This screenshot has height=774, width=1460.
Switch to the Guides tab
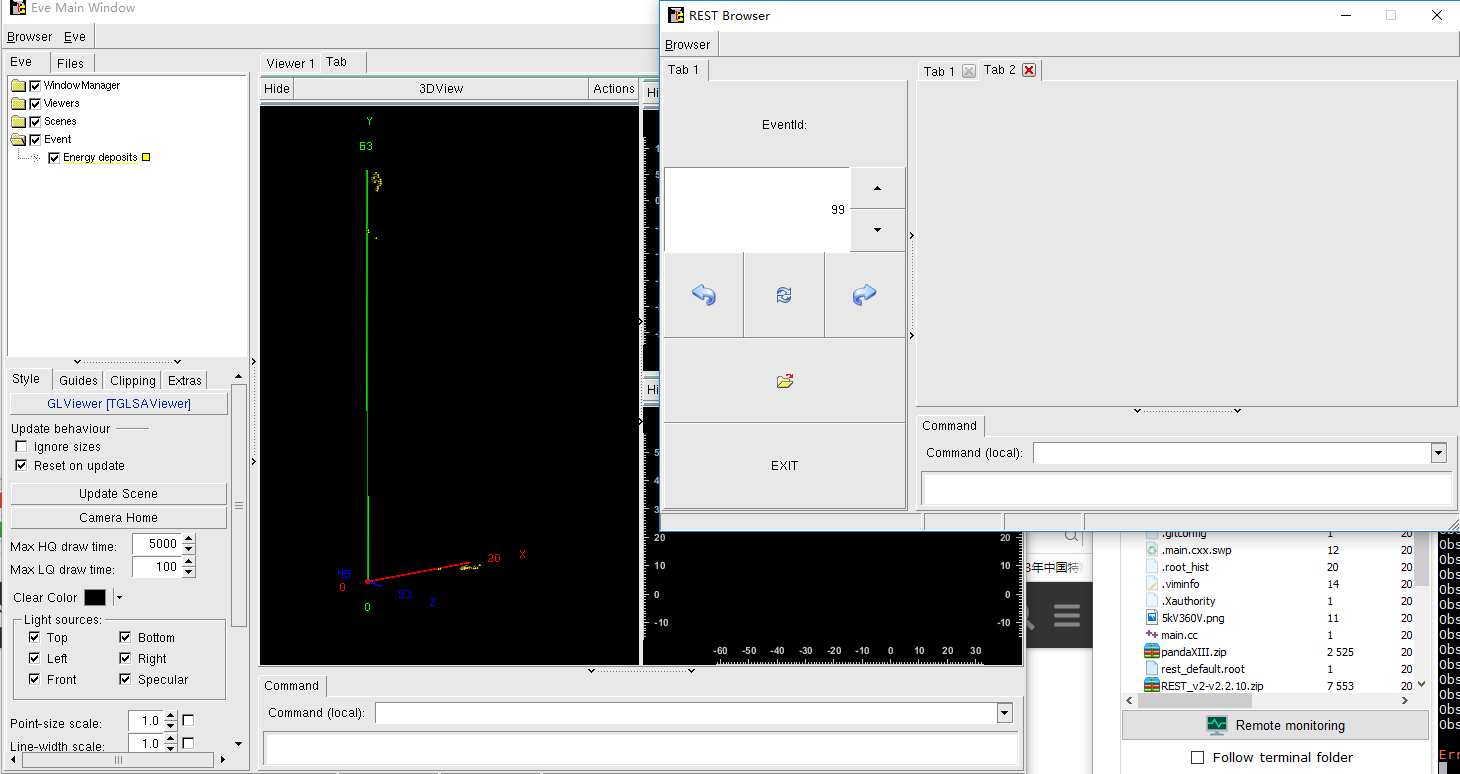point(78,380)
